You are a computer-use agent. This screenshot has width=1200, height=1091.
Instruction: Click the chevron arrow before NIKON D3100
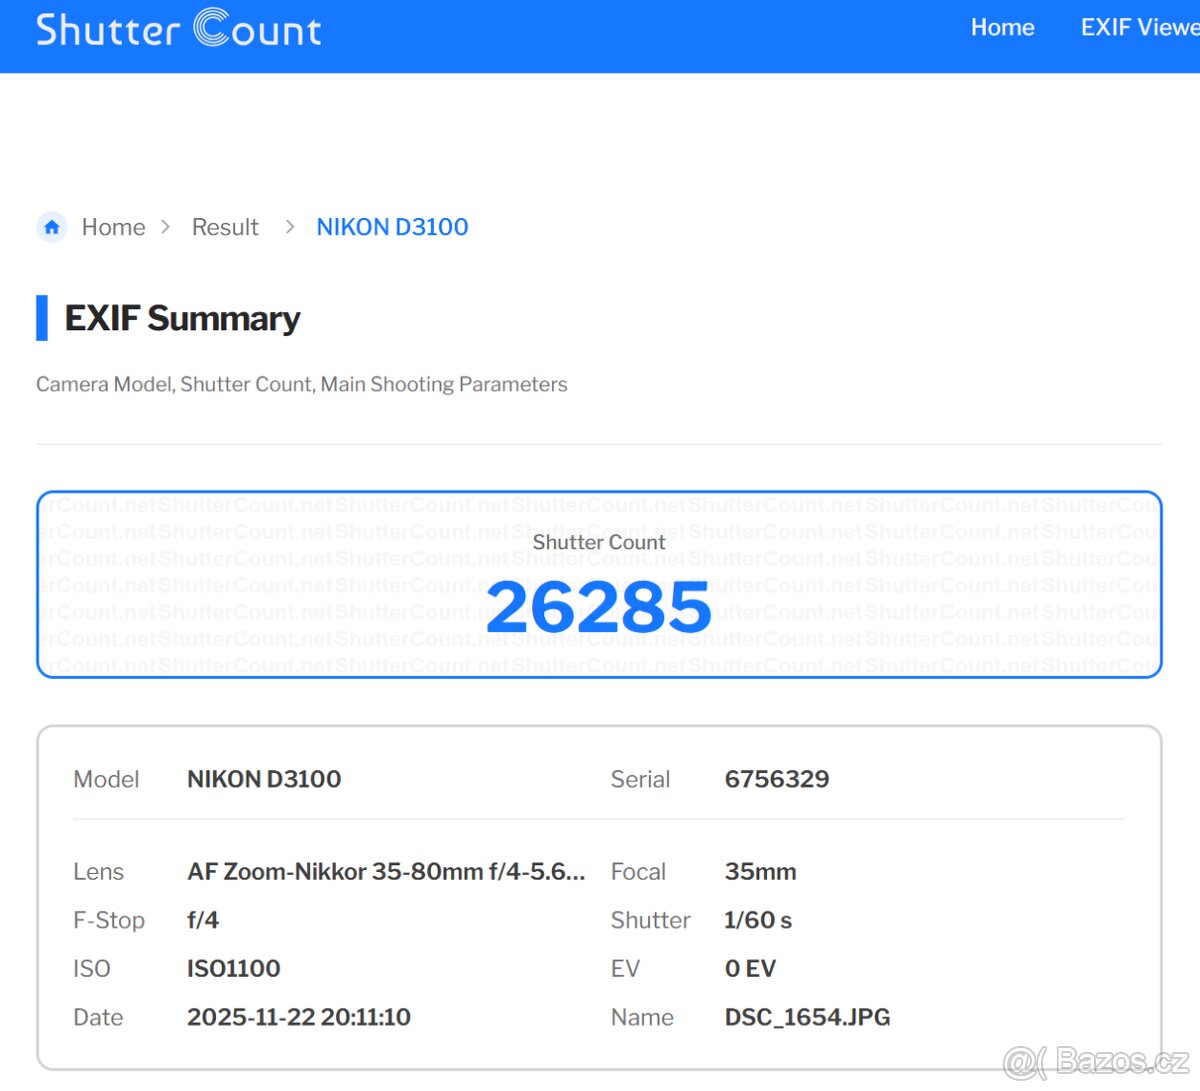pyautogui.click(x=290, y=228)
